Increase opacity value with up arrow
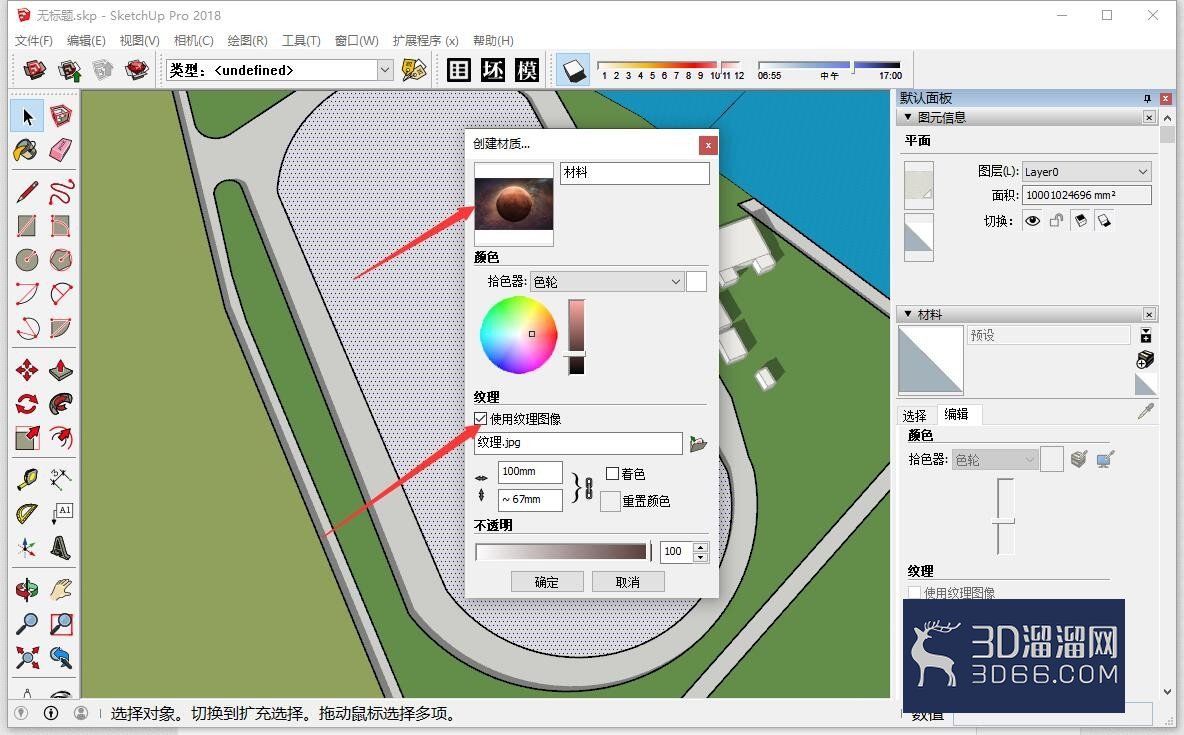 (701, 547)
